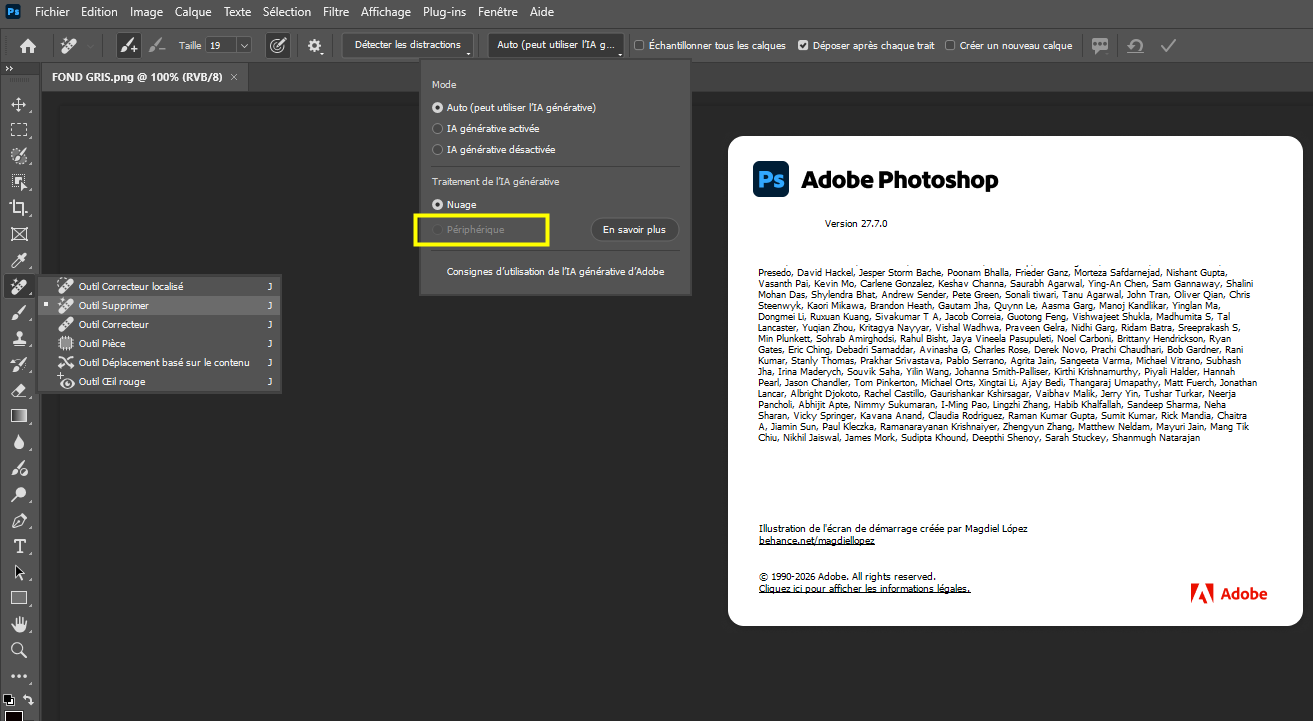Open the Plug-ins menu
This screenshot has height=721, width=1313.
(x=444, y=12)
